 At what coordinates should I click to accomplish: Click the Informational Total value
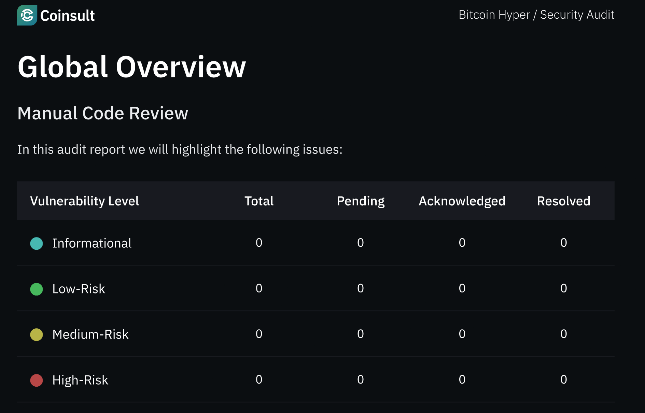tap(259, 243)
